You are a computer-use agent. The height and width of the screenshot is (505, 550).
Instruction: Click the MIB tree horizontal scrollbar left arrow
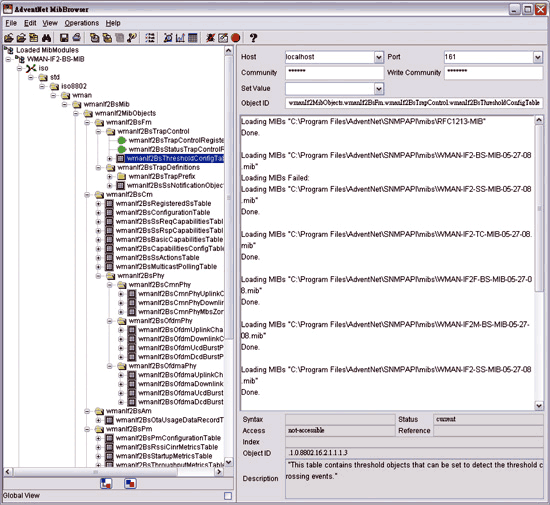pyautogui.click(x=8, y=472)
